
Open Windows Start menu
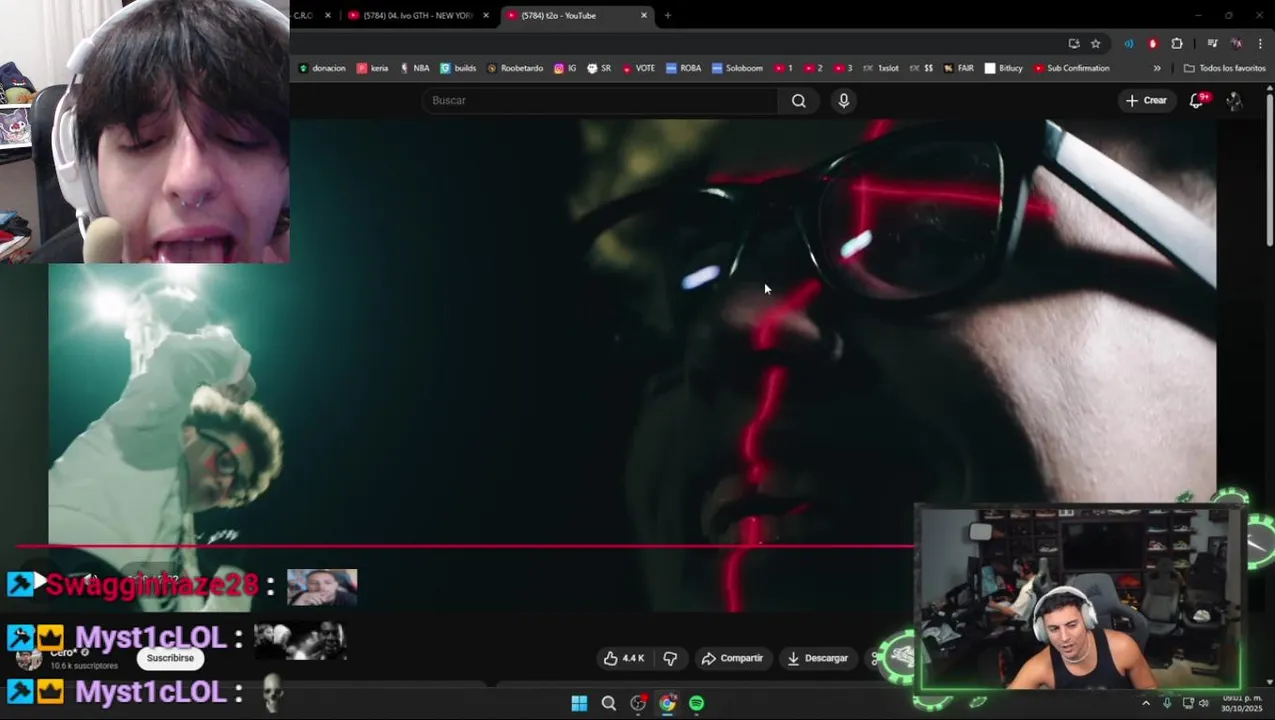coord(579,703)
